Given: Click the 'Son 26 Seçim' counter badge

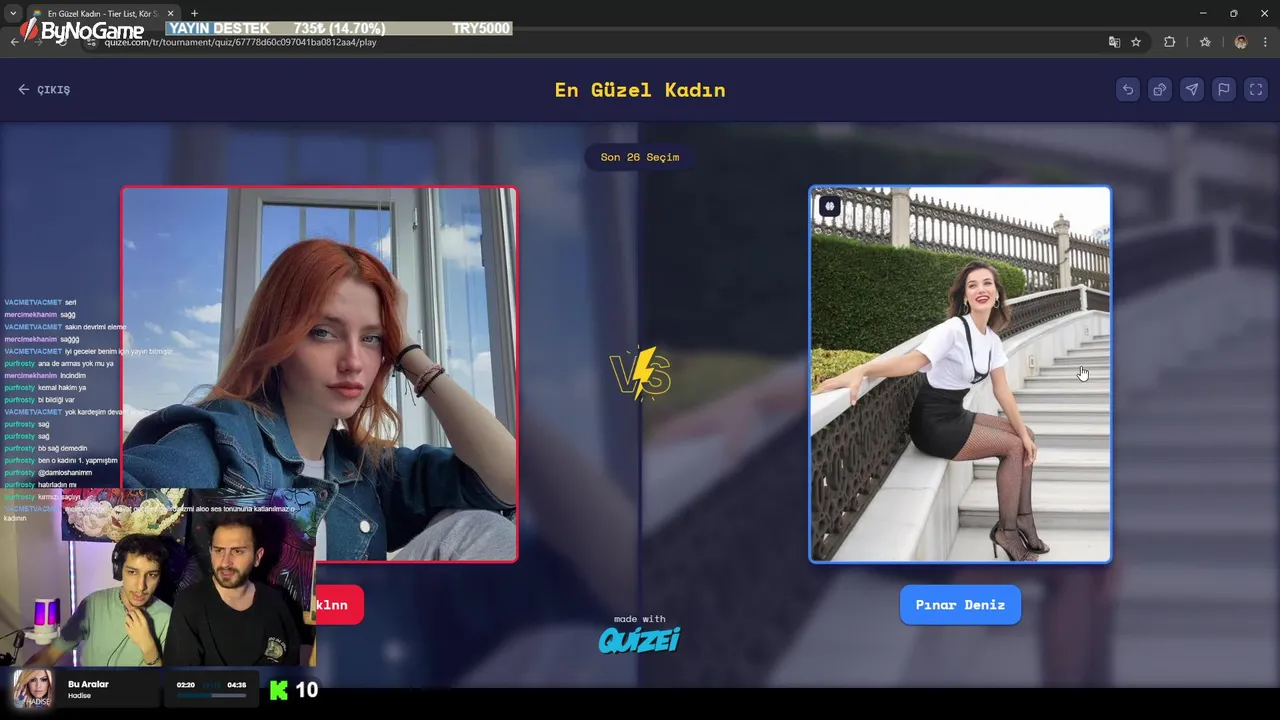Looking at the screenshot, I should pyautogui.click(x=640, y=157).
